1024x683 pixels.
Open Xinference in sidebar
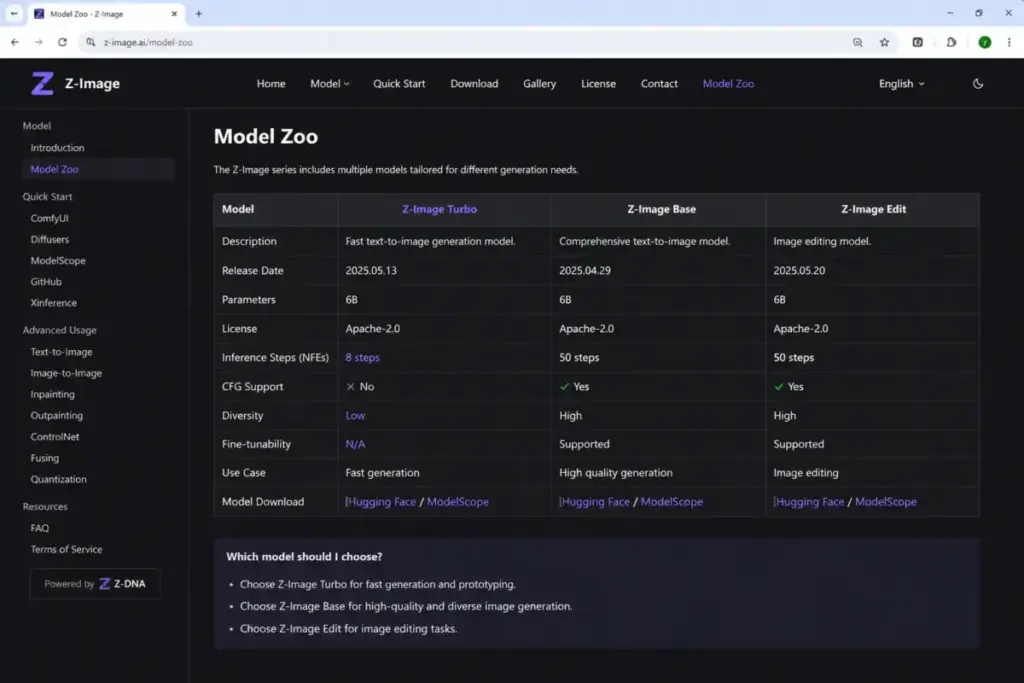click(54, 303)
